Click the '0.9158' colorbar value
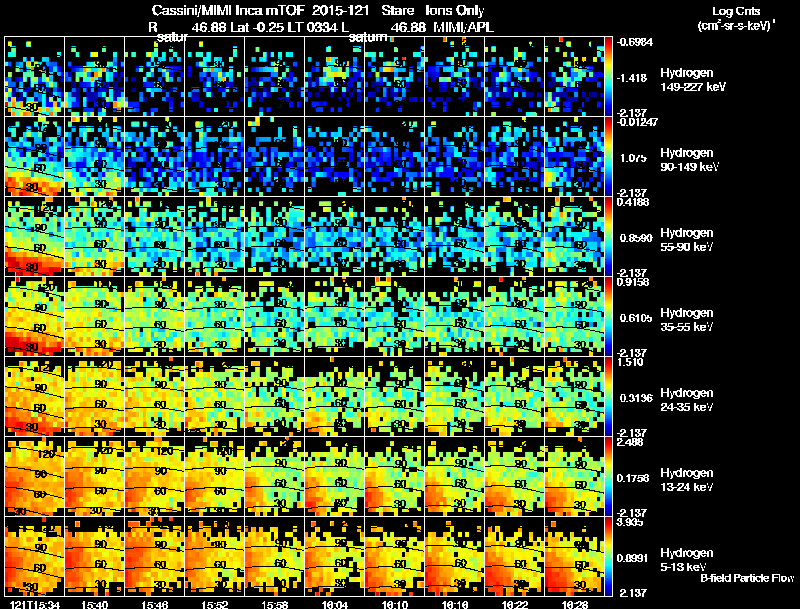Viewport: 800px width, 609px height. pos(633,282)
